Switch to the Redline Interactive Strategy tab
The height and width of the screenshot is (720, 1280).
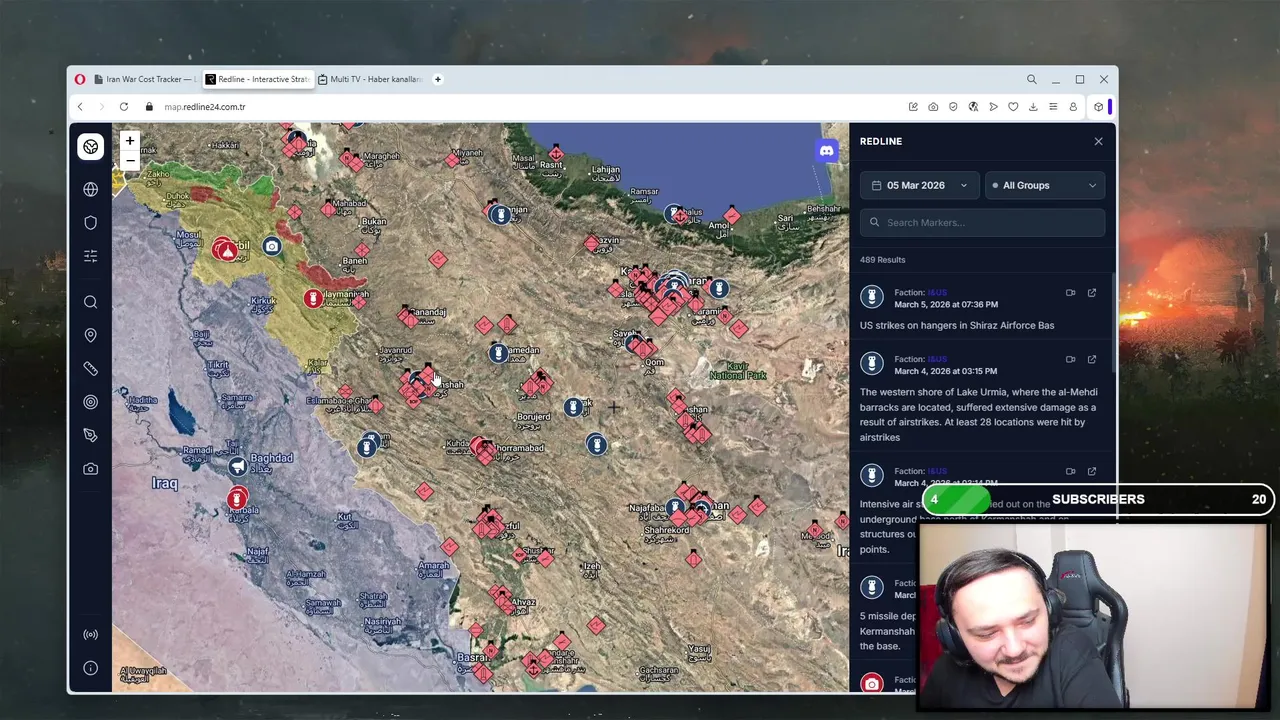point(259,79)
